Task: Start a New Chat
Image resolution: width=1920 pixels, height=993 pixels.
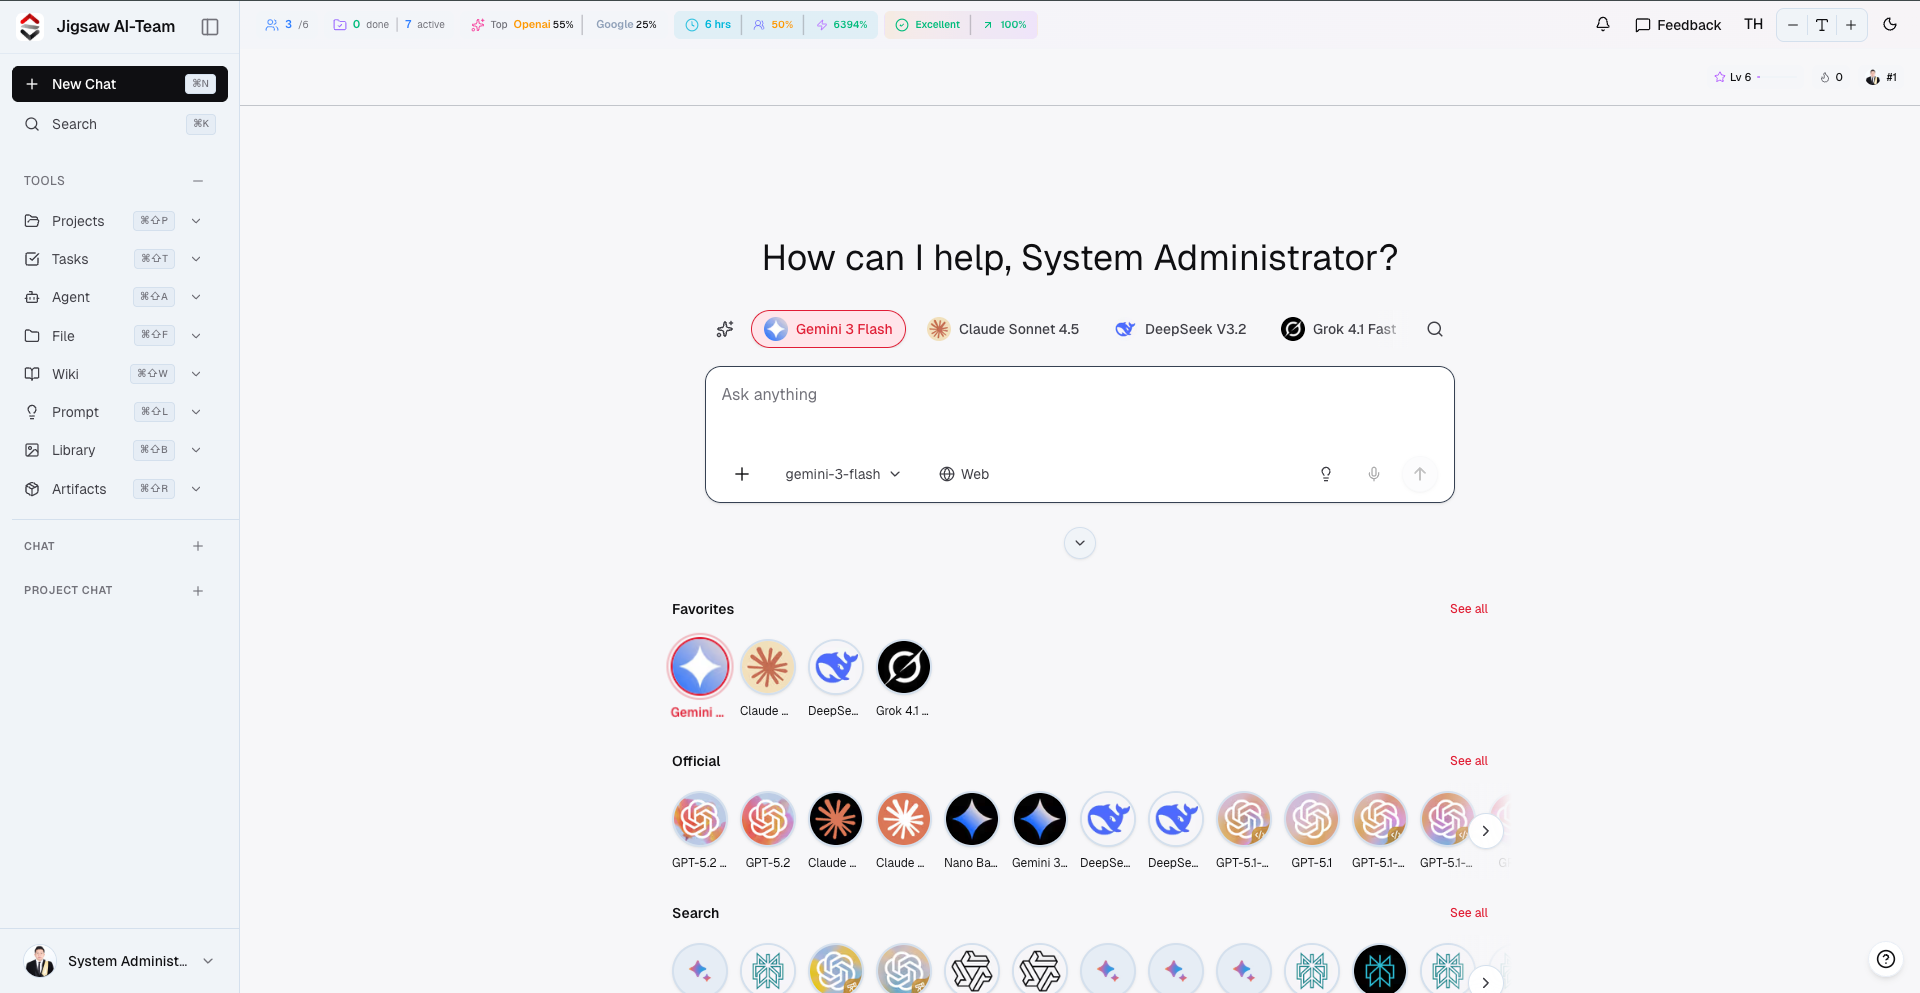Action: pyautogui.click(x=120, y=84)
